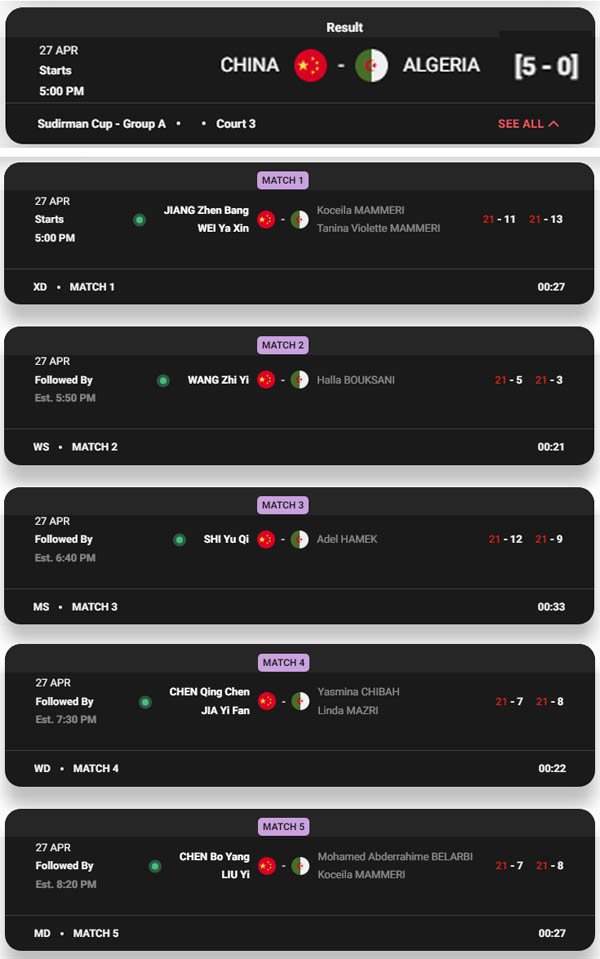The height and width of the screenshot is (959, 600).
Task: Open Sudirman Cup - Group A link
Action: pos(102,124)
